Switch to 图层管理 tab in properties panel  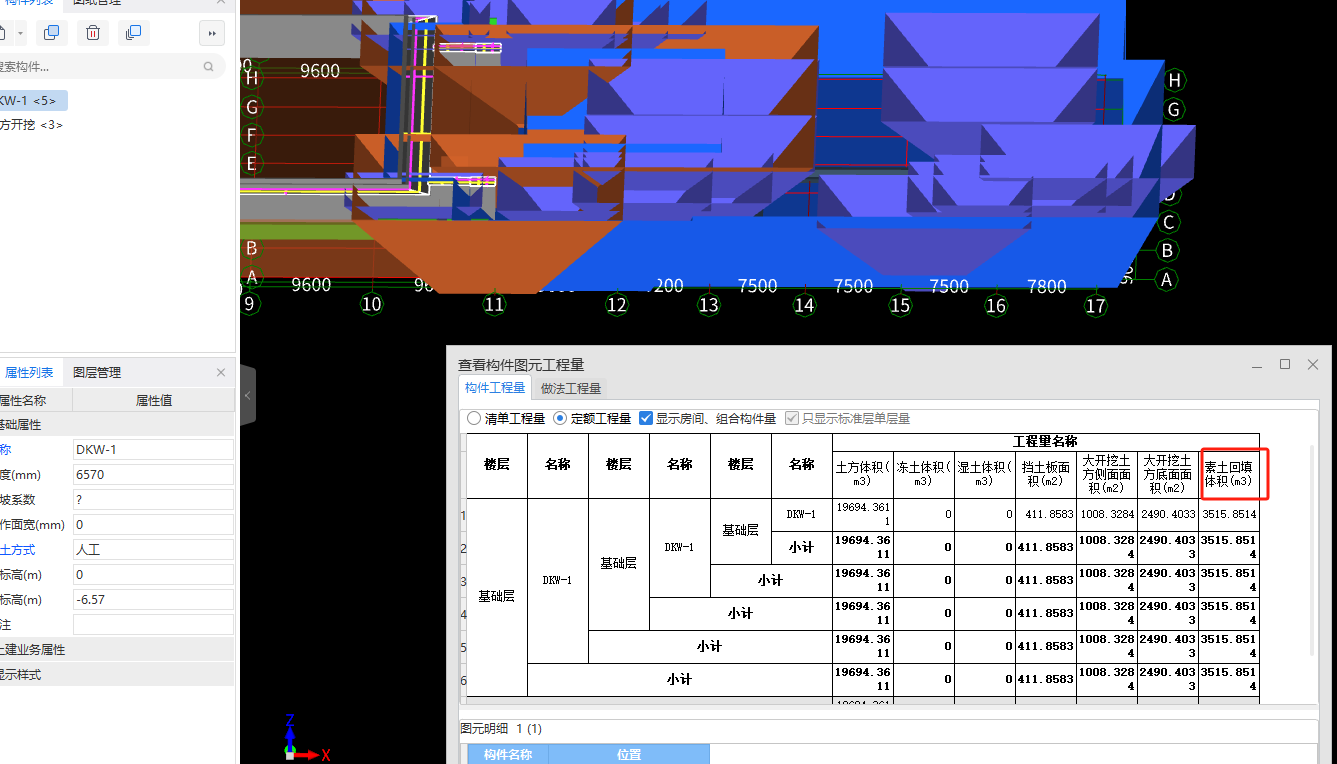[x=97, y=372]
